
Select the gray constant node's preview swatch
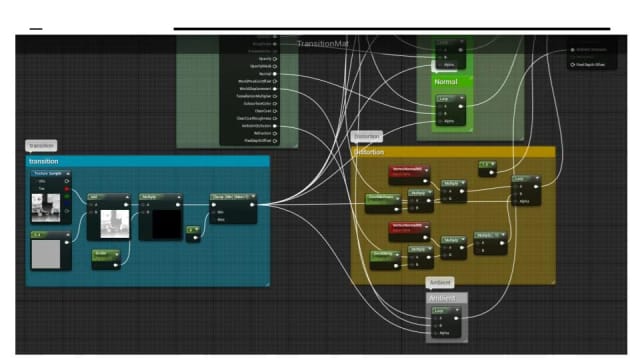(x=46, y=254)
